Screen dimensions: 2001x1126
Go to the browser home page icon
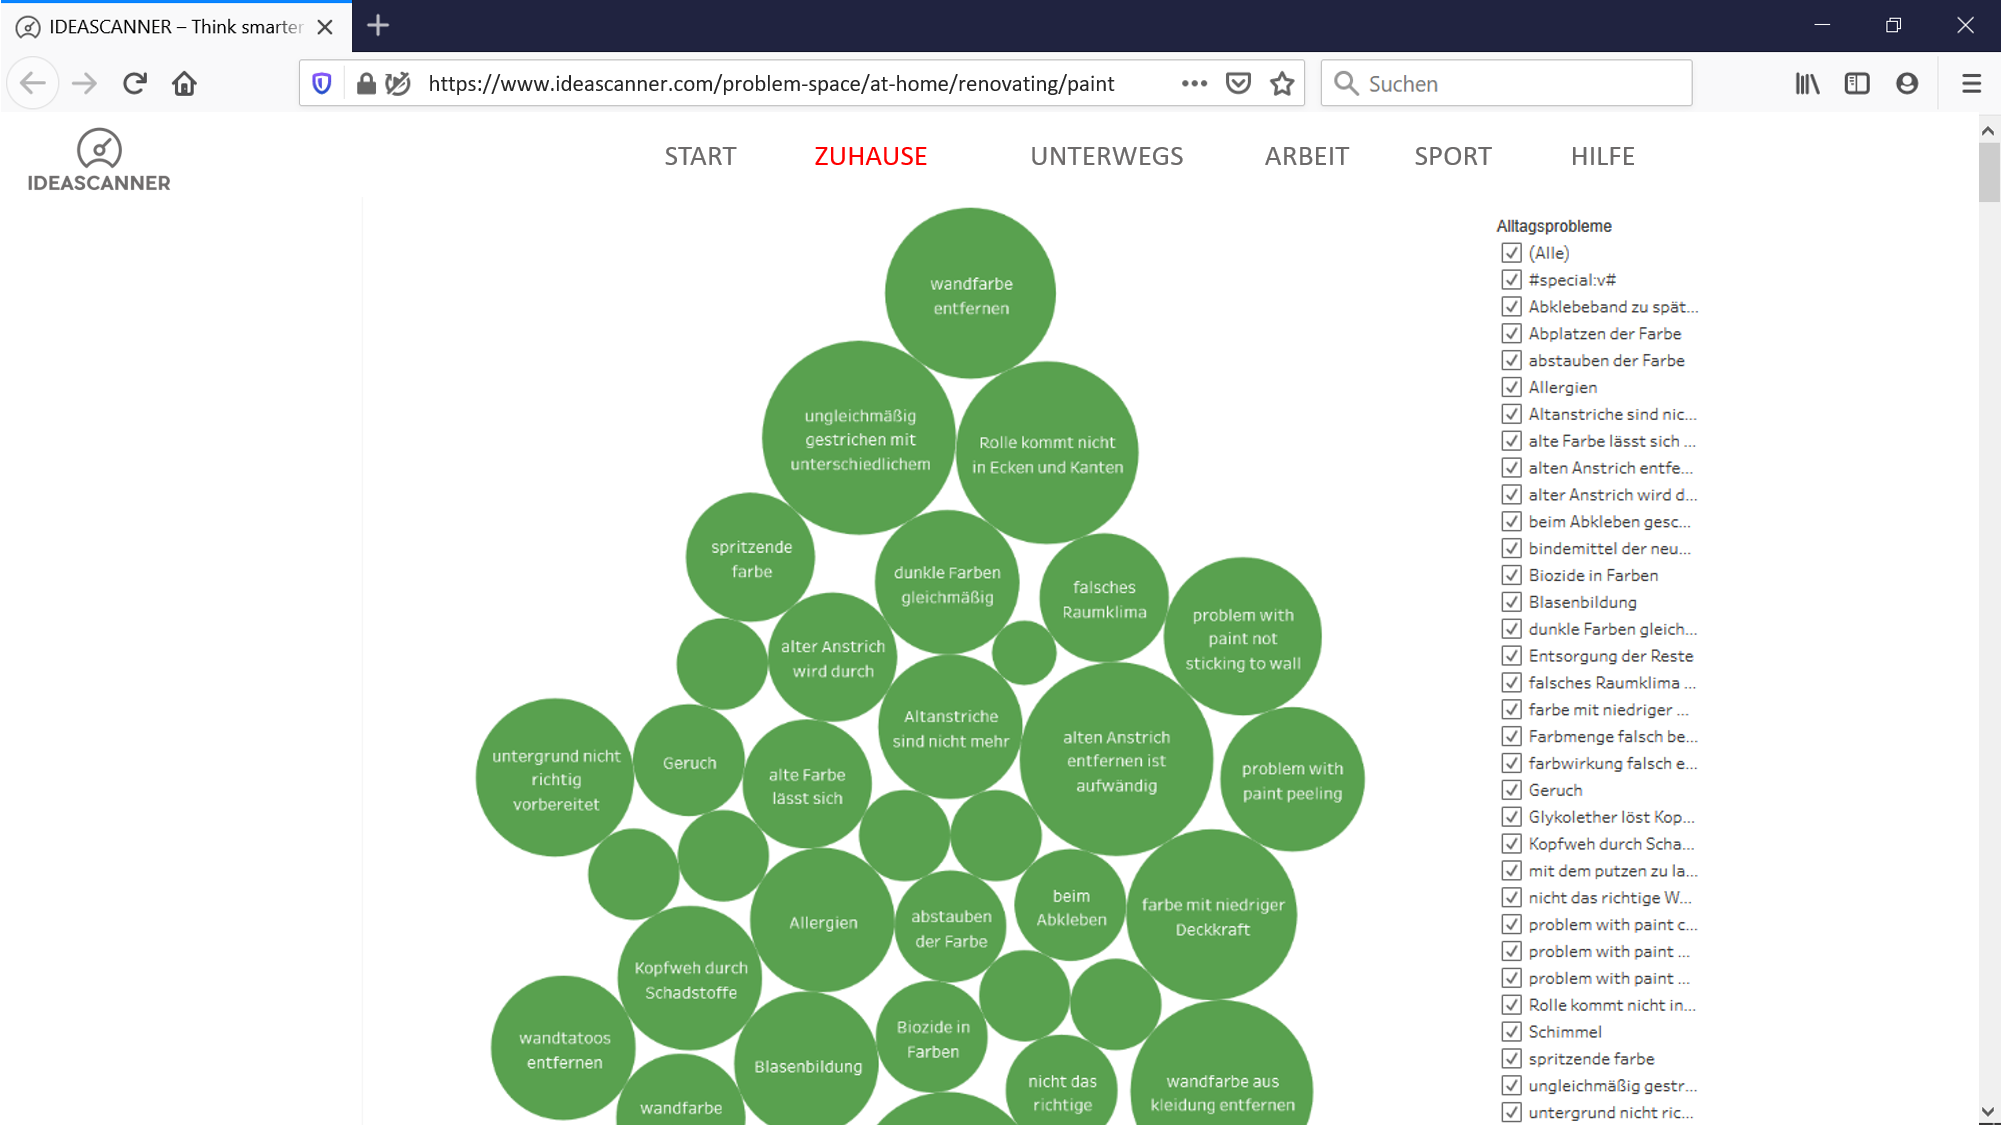click(x=184, y=83)
